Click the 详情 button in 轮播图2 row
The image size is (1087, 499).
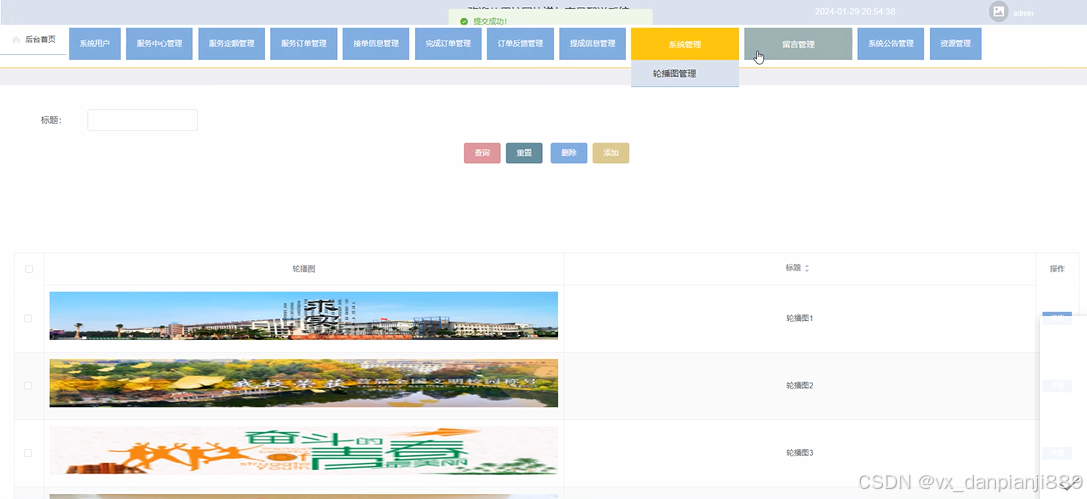click(1056, 386)
